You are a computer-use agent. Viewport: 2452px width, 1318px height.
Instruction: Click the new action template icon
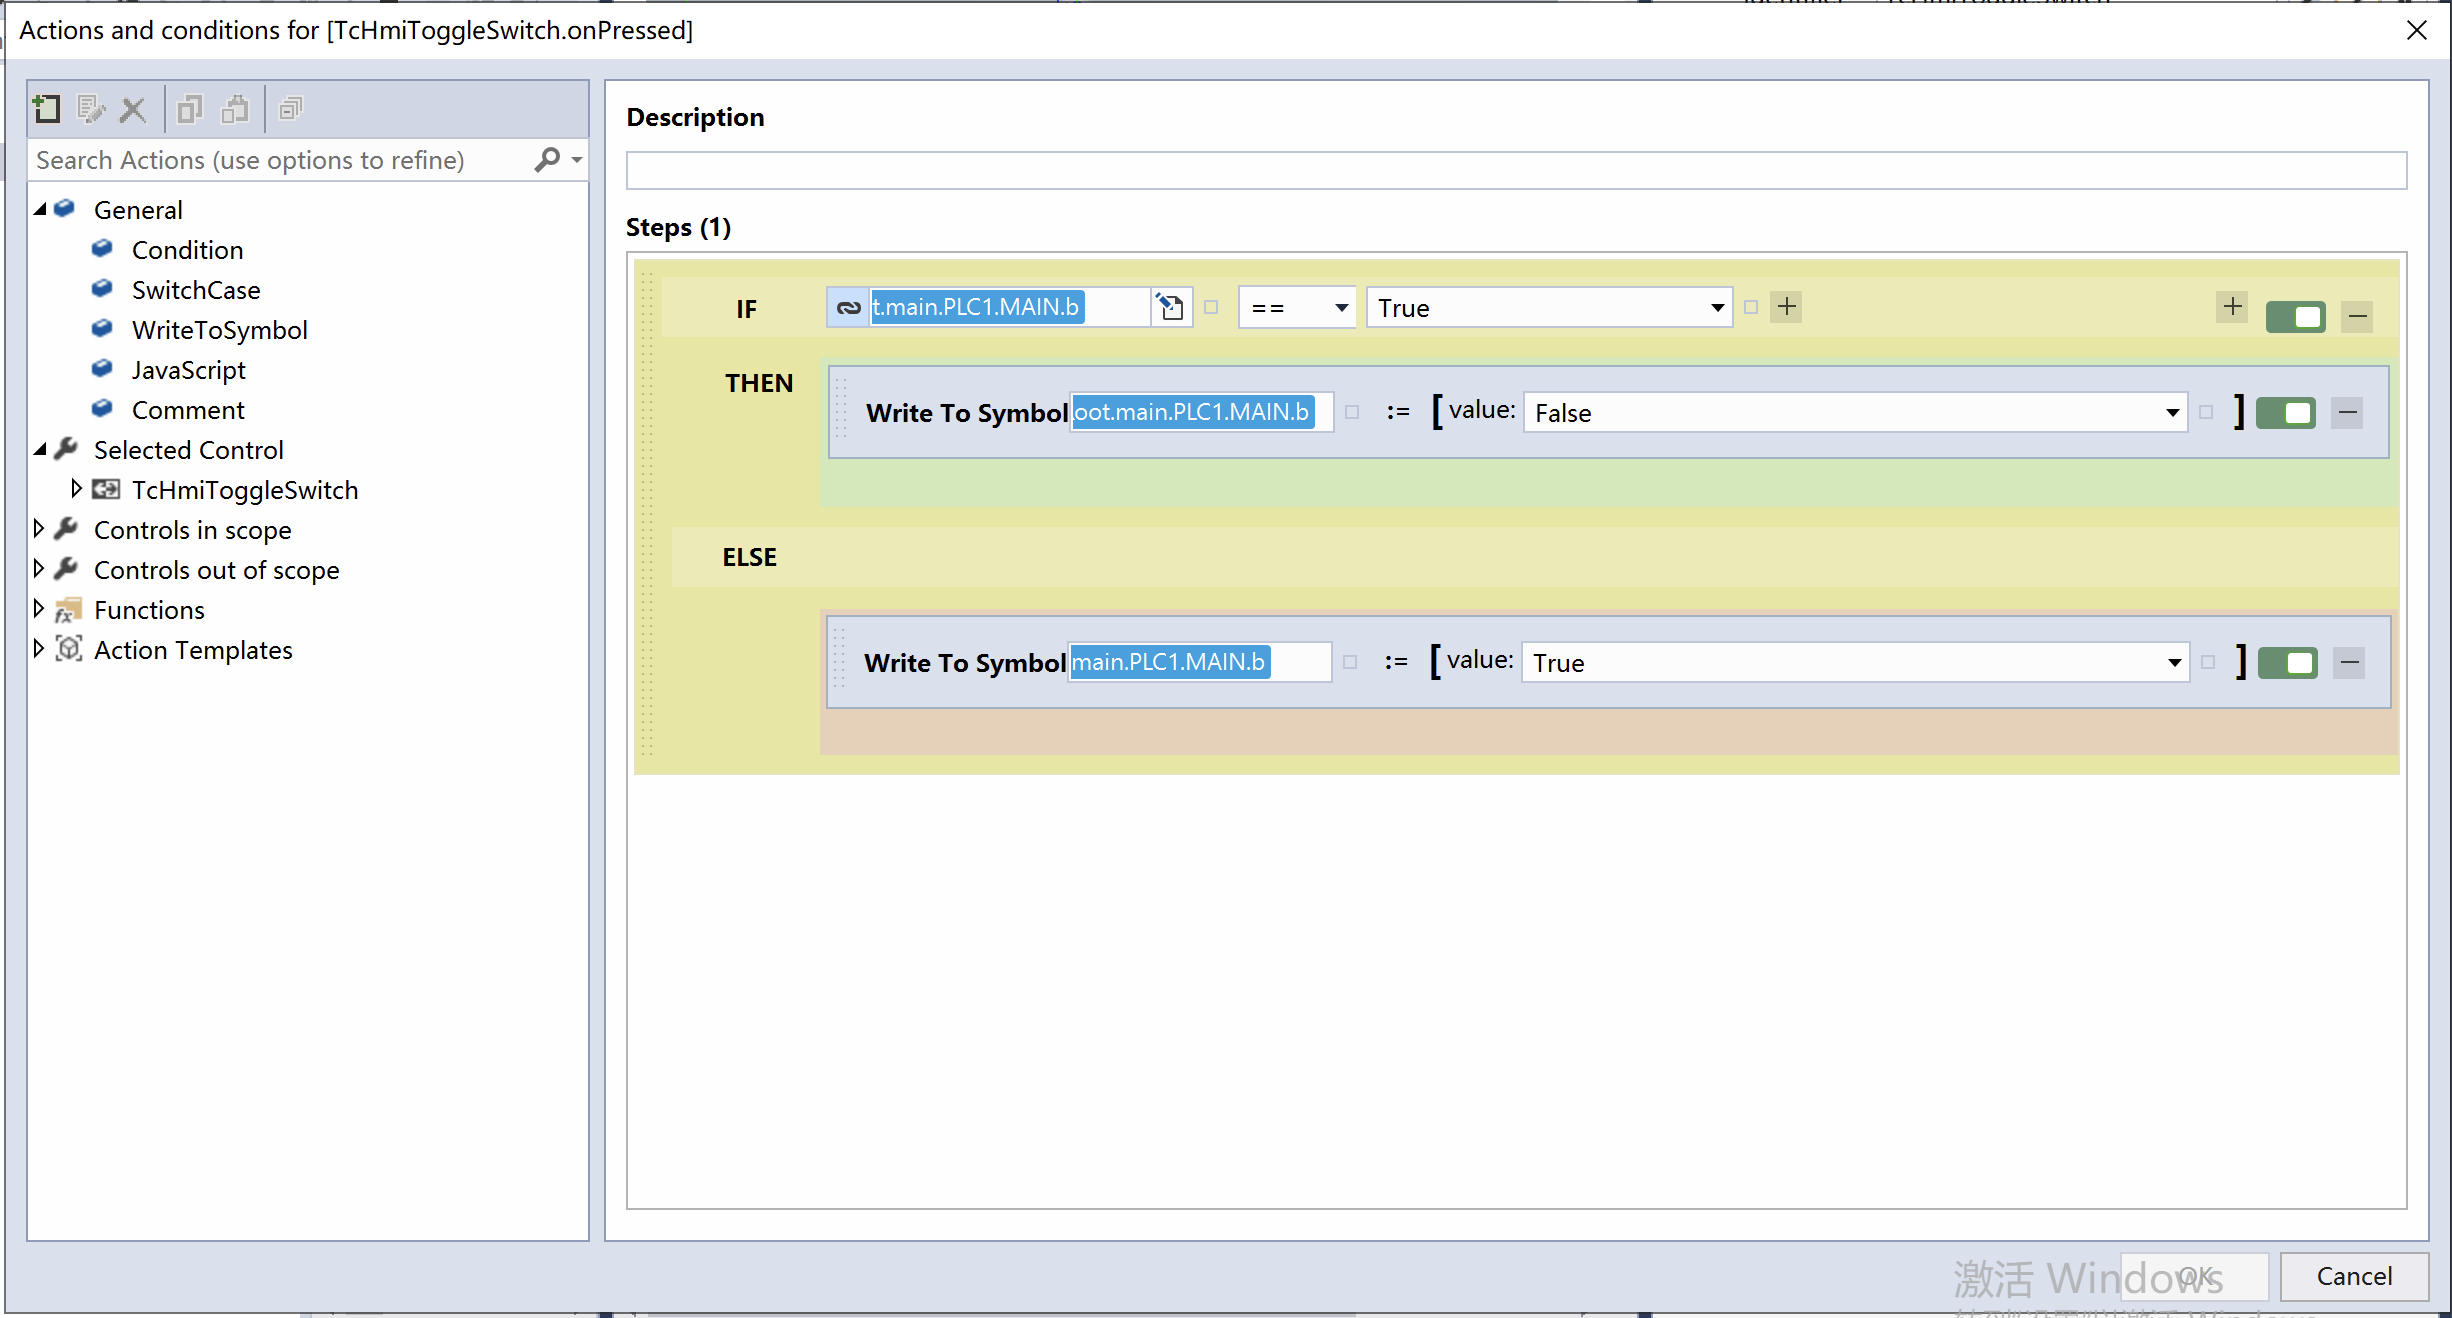pyautogui.click(x=46, y=108)
